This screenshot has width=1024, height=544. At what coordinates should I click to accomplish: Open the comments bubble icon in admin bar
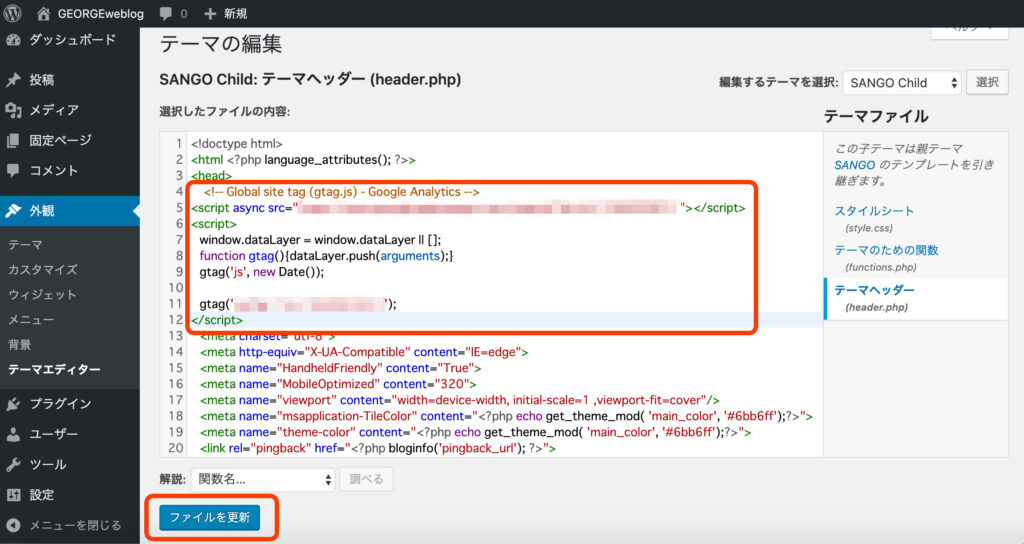click(166, 14)
